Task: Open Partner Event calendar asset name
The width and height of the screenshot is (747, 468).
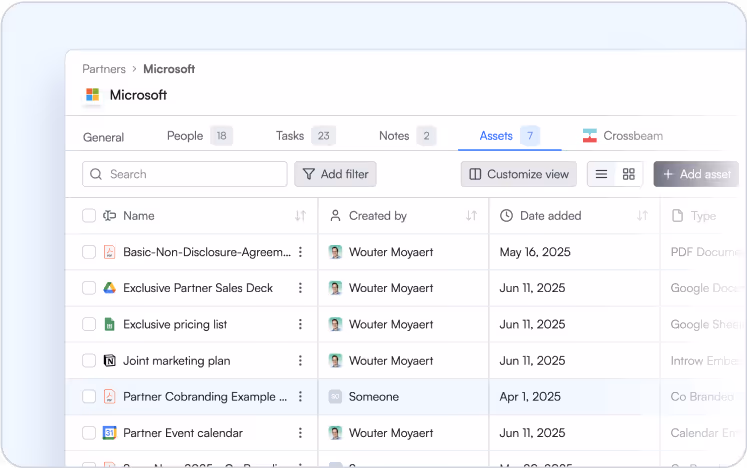Action: [183, 433]
